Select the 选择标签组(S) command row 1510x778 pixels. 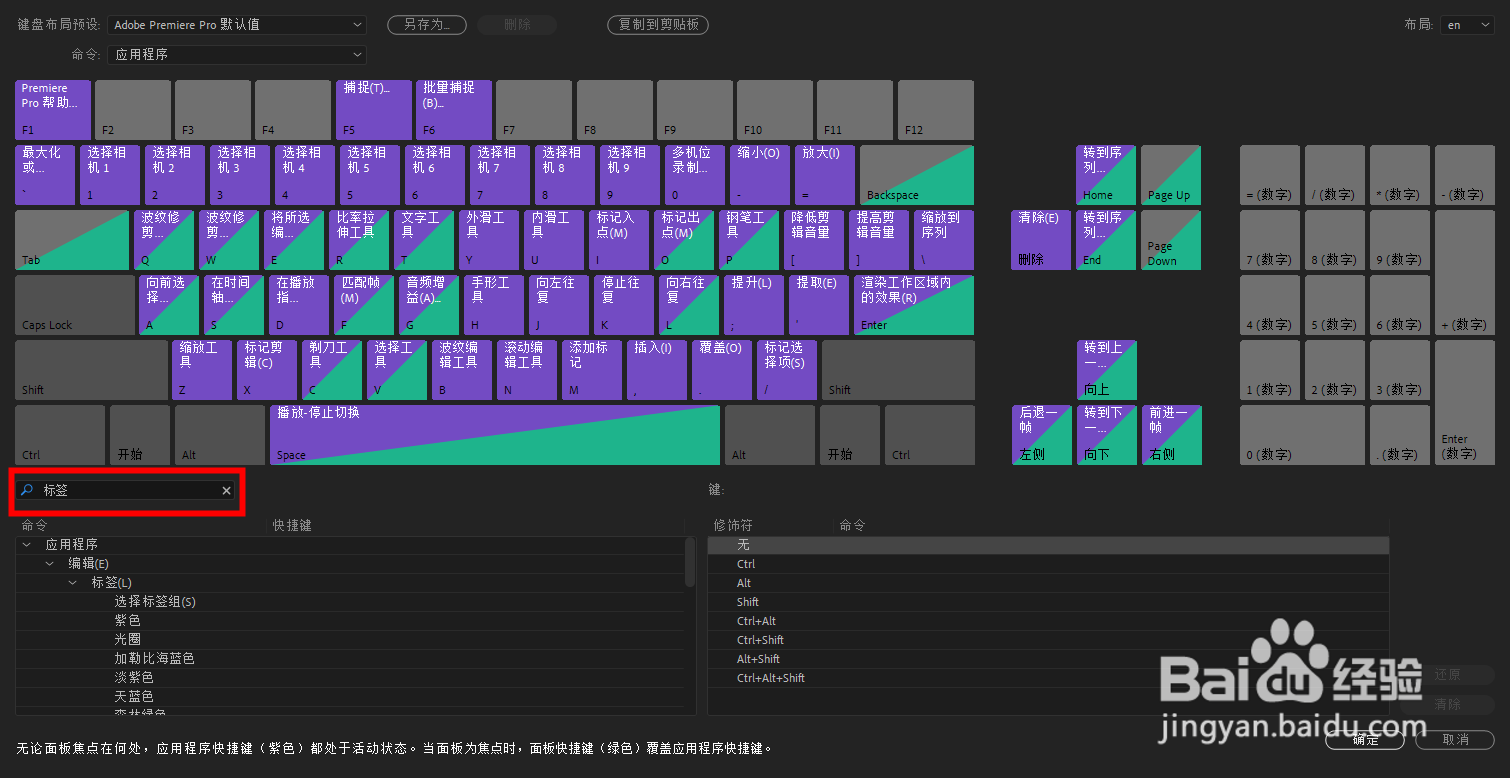pos(350,602)
